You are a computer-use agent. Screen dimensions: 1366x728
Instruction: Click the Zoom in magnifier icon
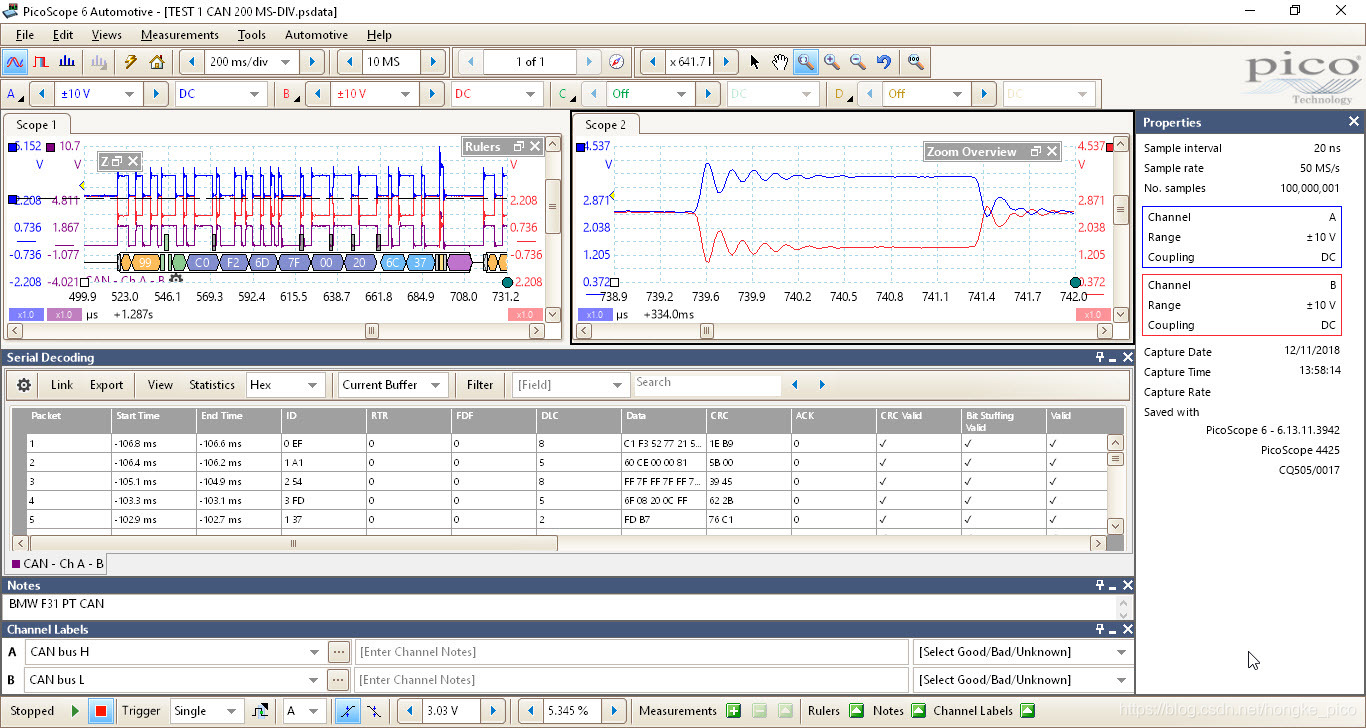[832, 62]
